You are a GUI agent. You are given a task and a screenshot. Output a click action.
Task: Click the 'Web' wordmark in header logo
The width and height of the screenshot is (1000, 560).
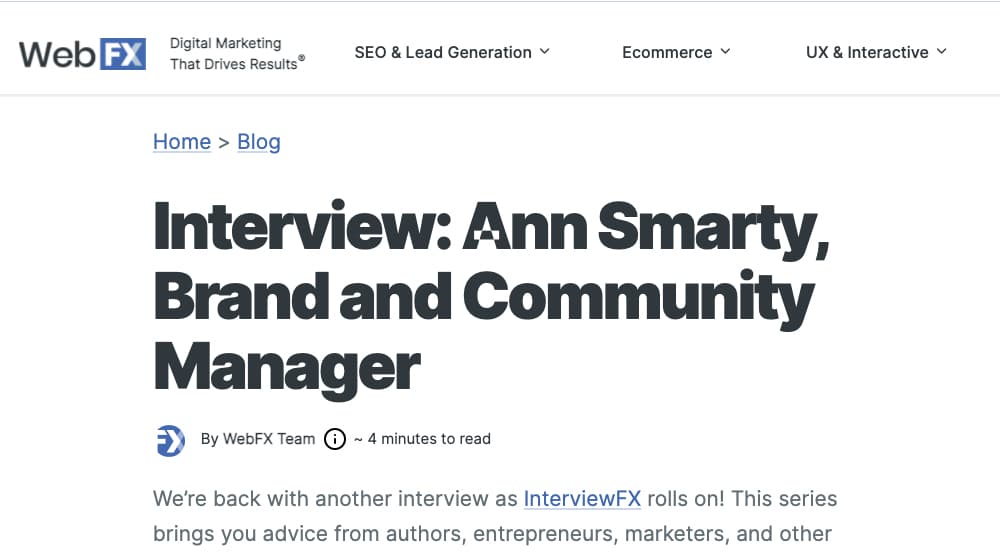pos(58,52)
